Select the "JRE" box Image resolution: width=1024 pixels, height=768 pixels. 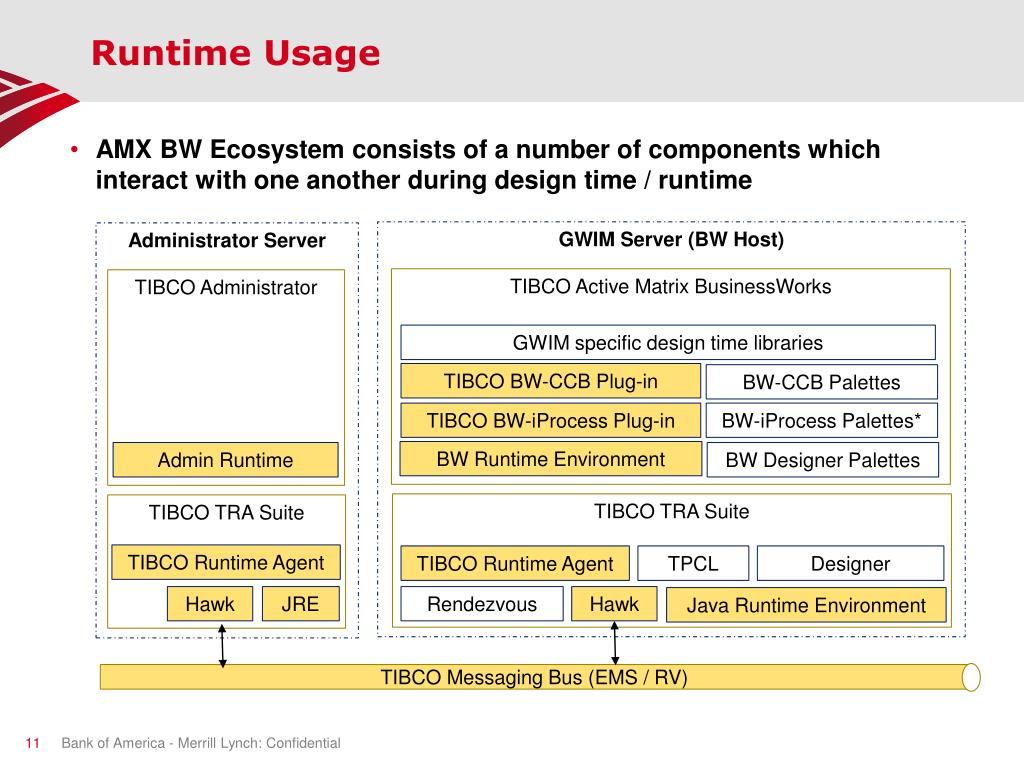(x=300, y=603)
